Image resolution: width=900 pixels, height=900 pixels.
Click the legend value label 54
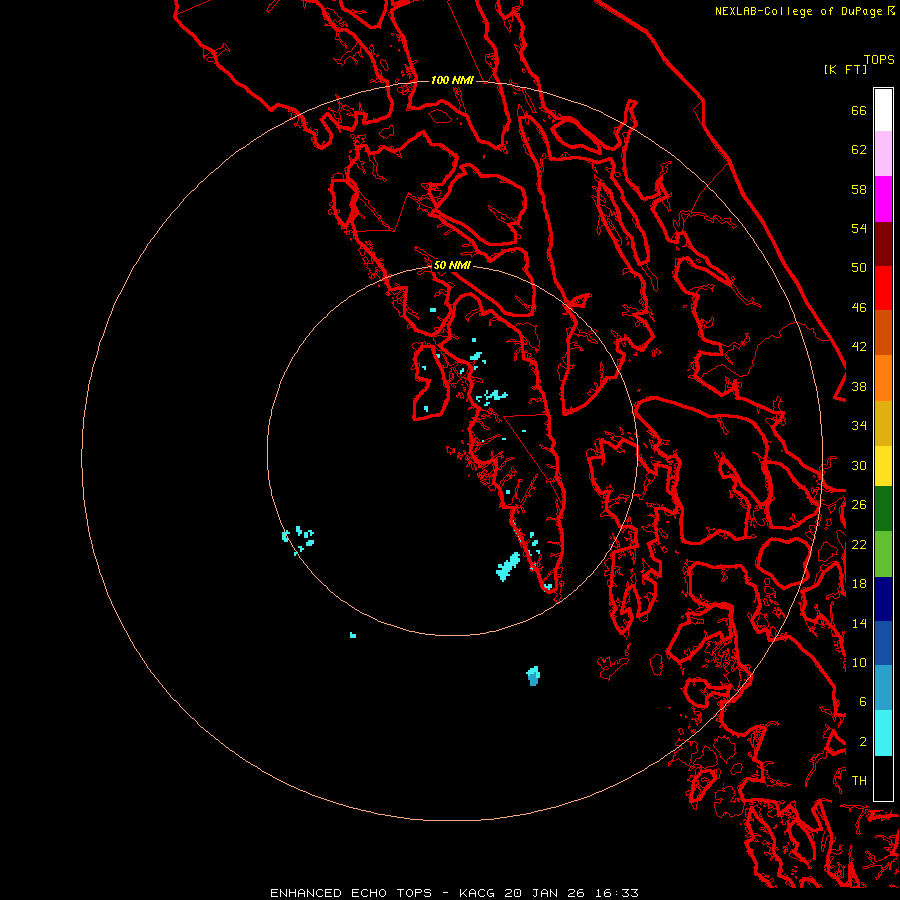pos(859,228)
